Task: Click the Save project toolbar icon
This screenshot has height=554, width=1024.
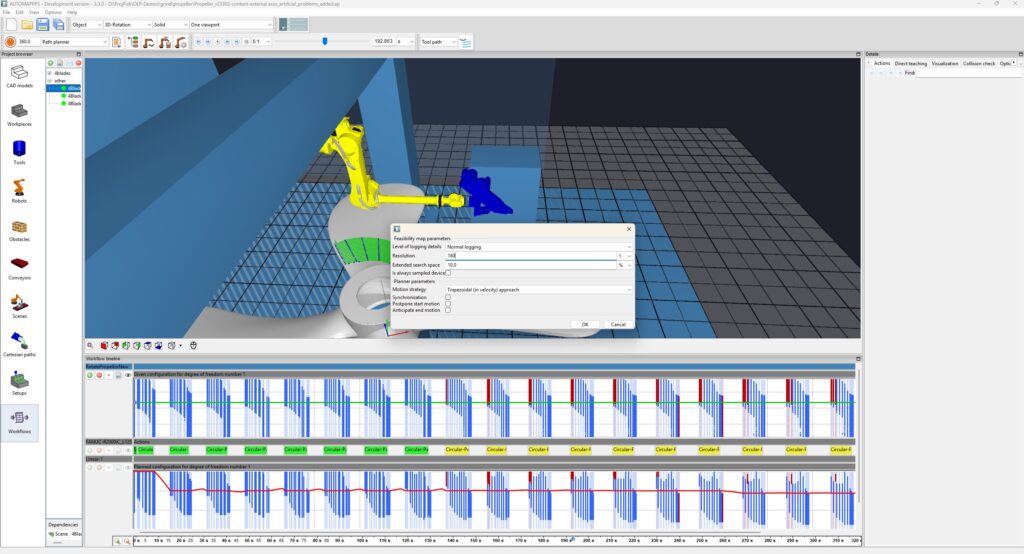Action: (42, 25)
